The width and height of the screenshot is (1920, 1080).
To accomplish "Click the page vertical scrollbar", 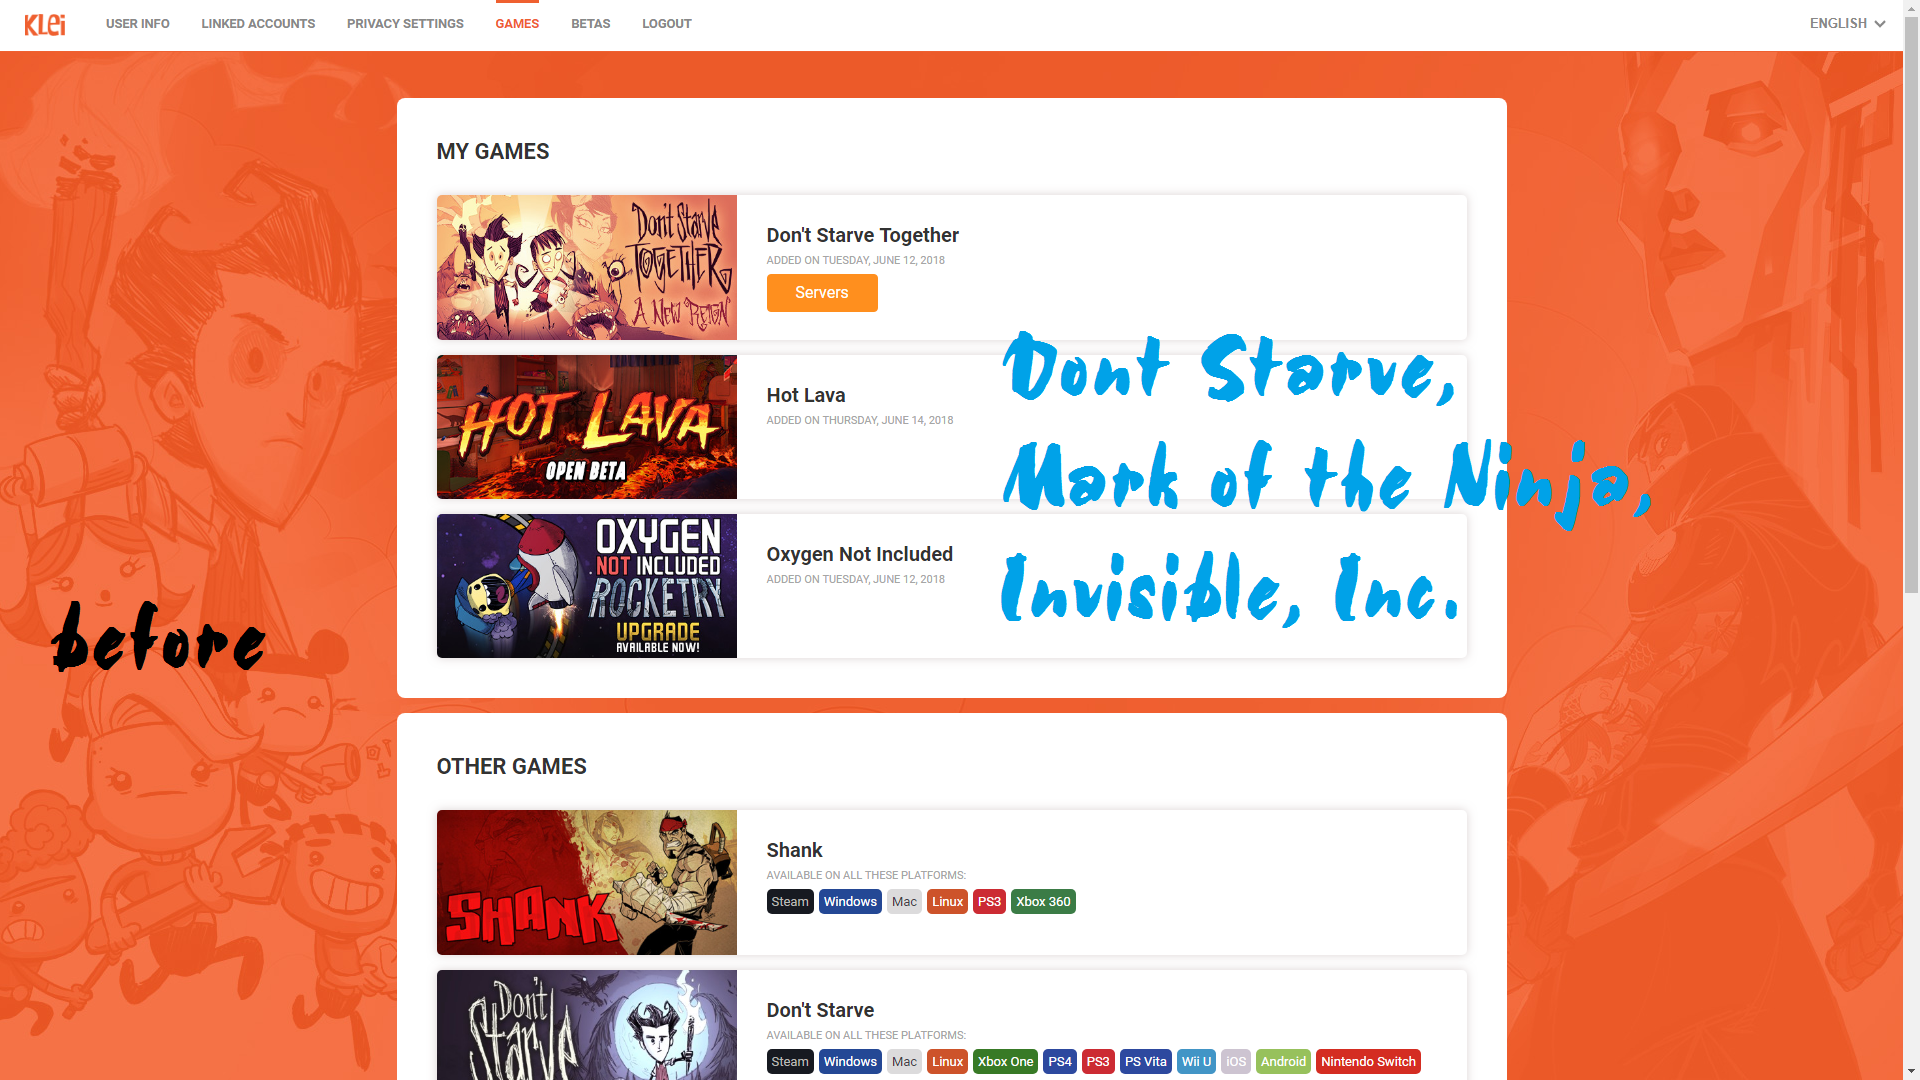I will coord(1911,300).
